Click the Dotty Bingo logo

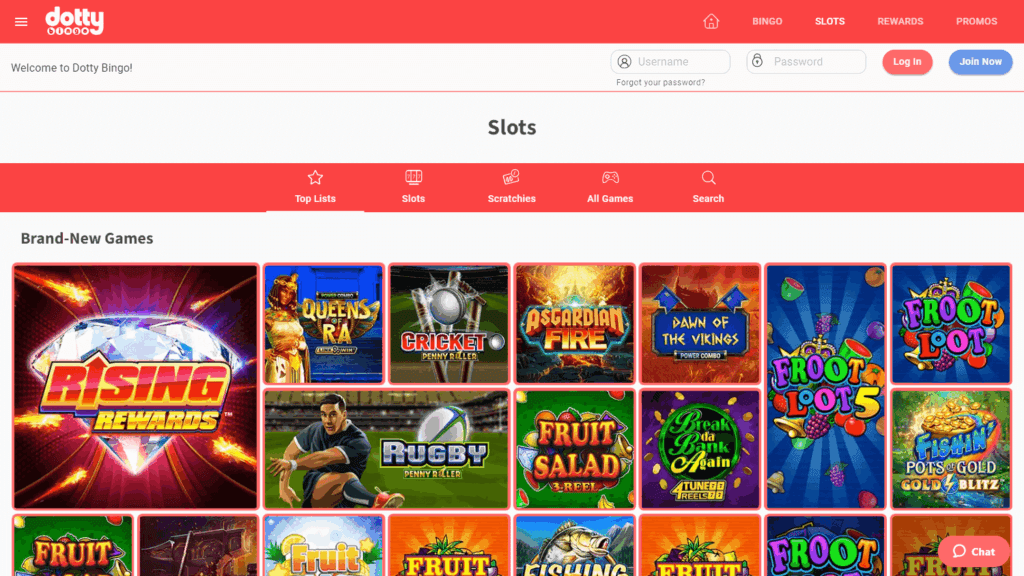74,21
